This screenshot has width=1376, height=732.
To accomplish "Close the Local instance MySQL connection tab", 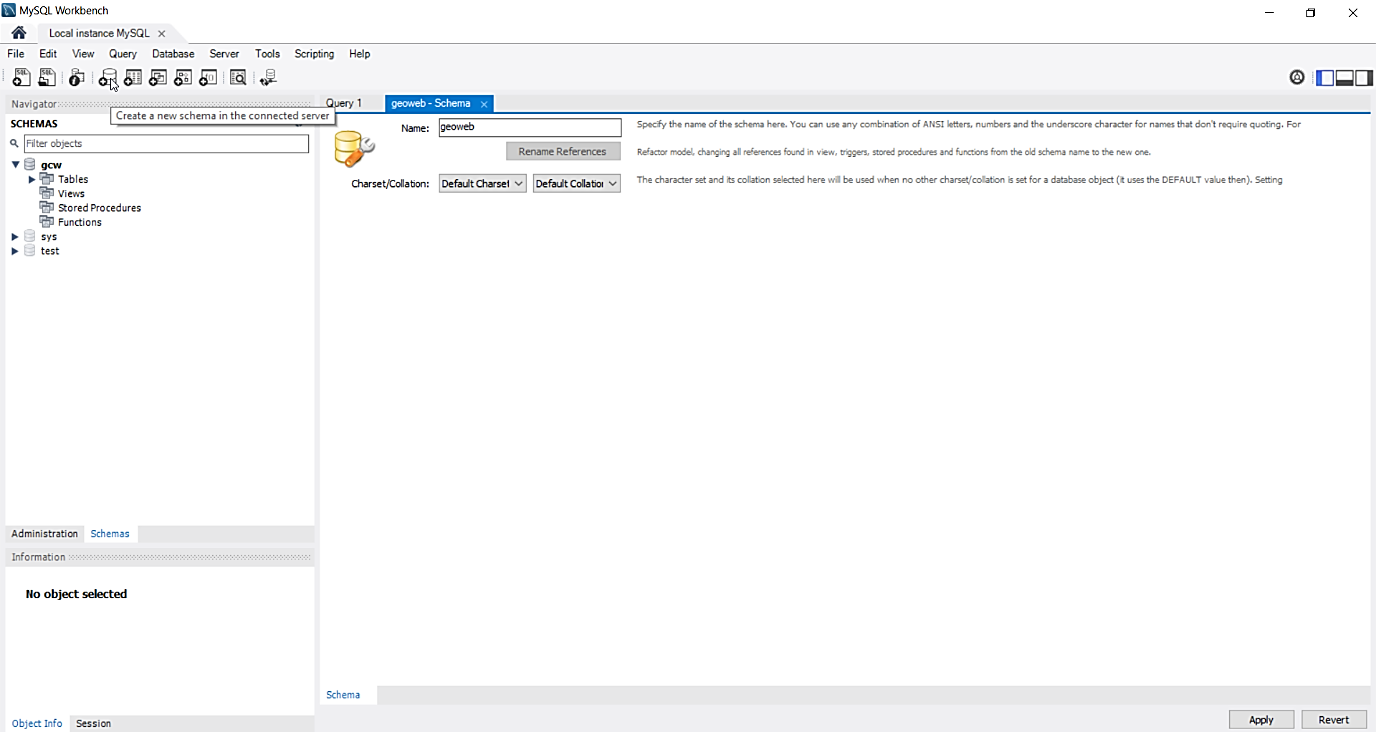I will pyautogui.click(x=162, y=33).
